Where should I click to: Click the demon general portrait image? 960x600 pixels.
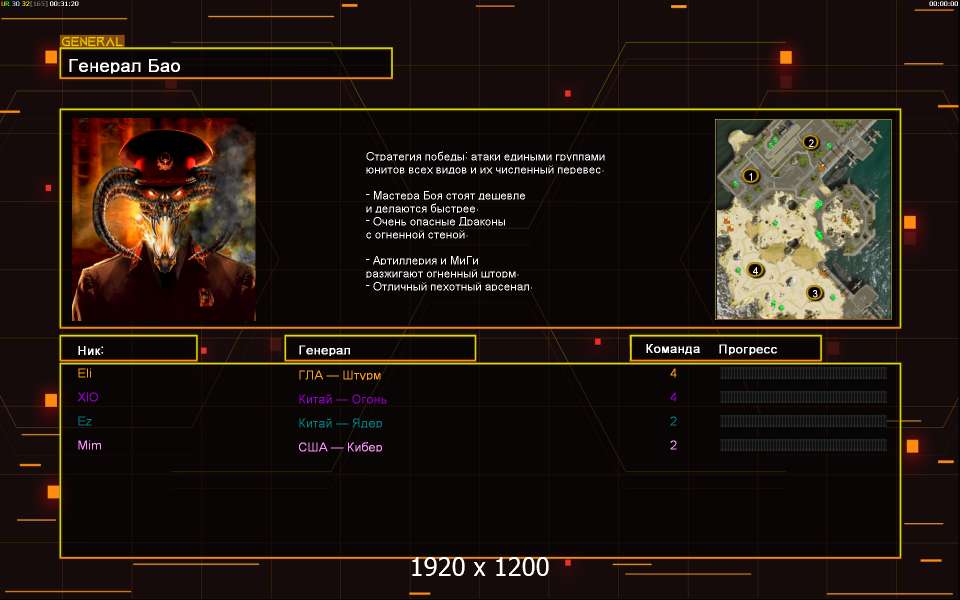pyautogui.click(x=163, y=219)
